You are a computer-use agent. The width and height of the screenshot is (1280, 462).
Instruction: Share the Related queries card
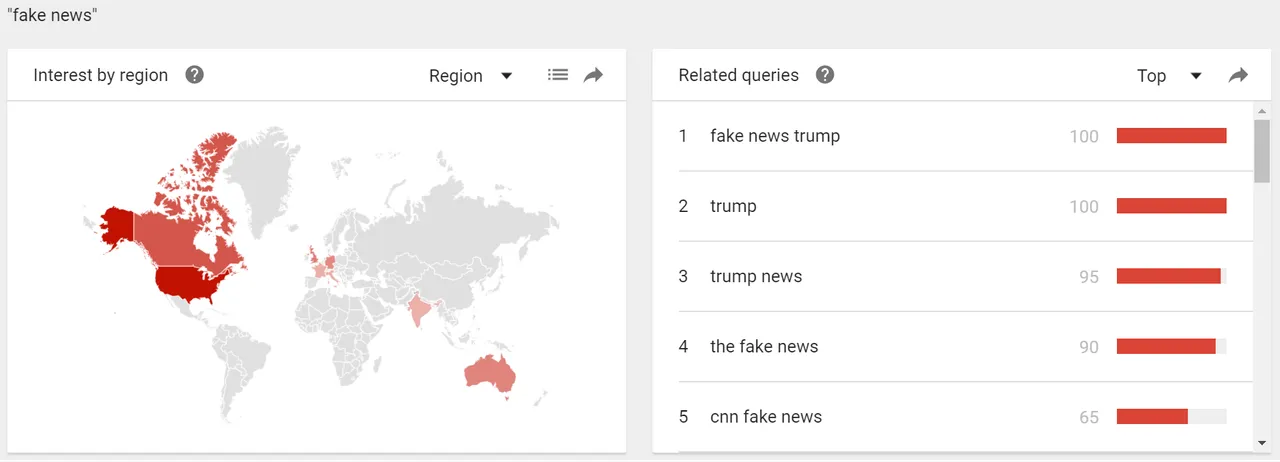pos(1239,75)
